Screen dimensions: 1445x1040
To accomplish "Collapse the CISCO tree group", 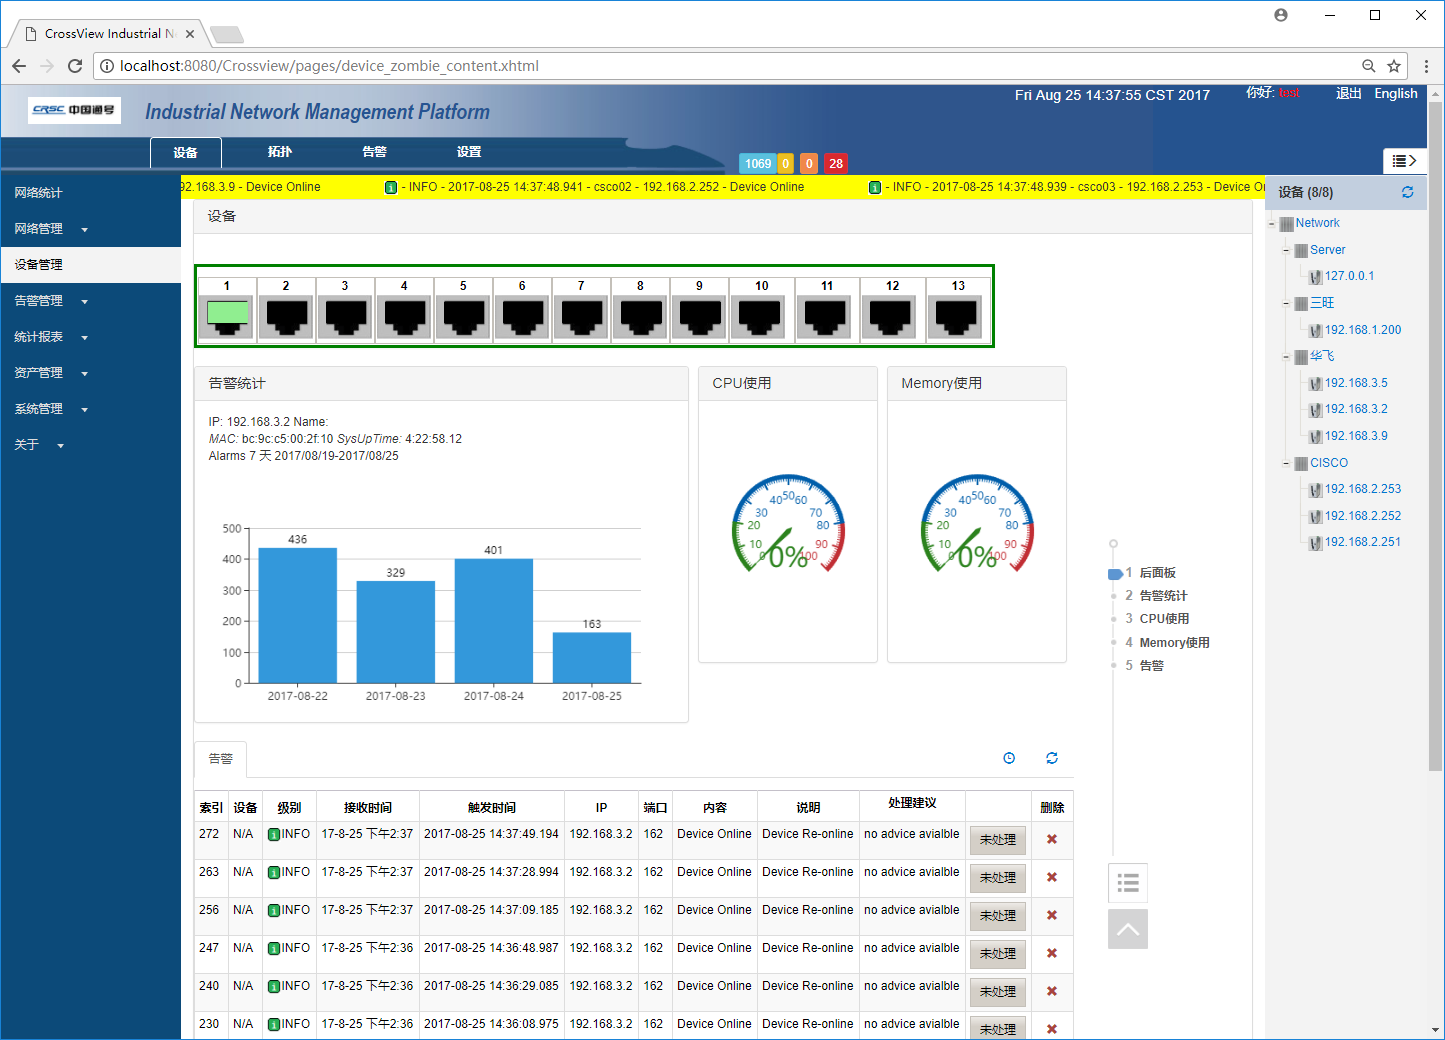I will pos(1287,463).
